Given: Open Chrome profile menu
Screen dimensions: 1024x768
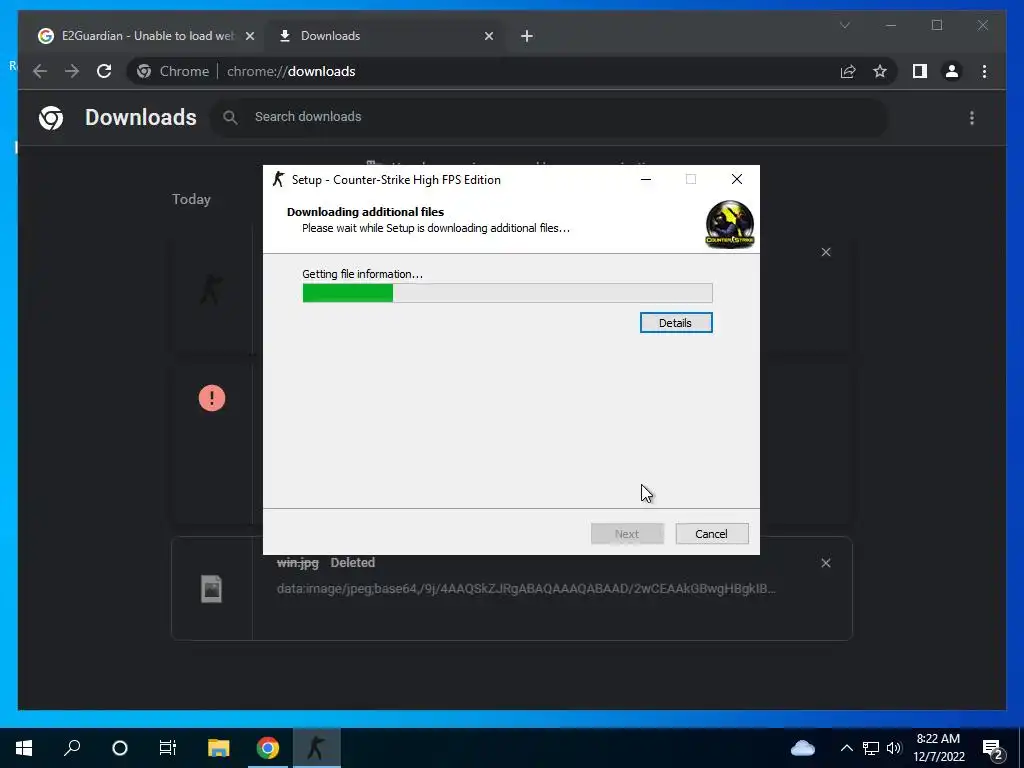Looking at the screenshot, I should coord(952,71).
